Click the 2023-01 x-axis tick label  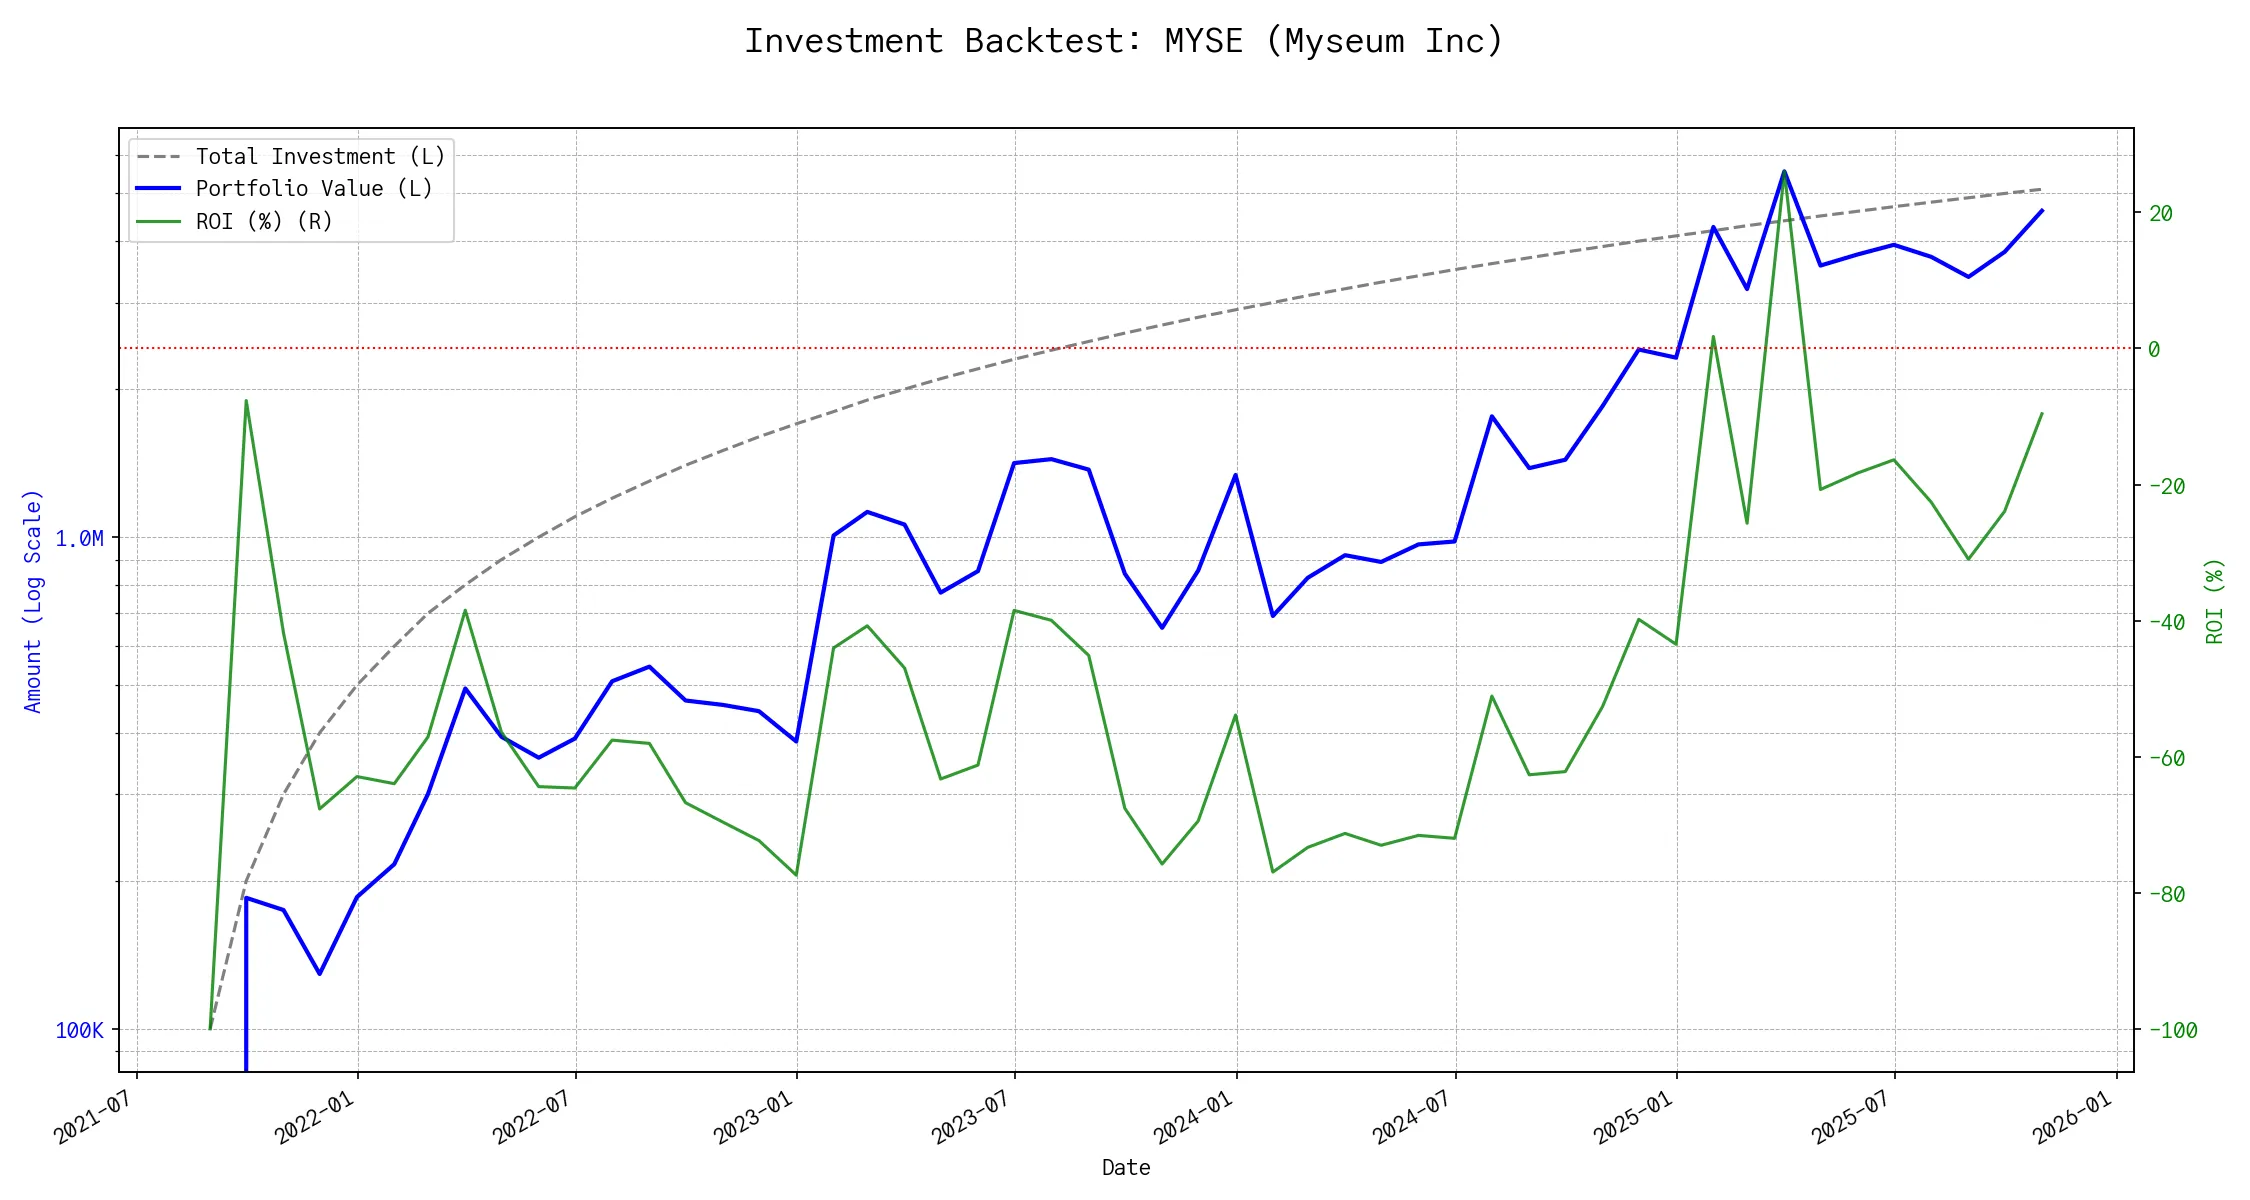tap(753, 1116)
